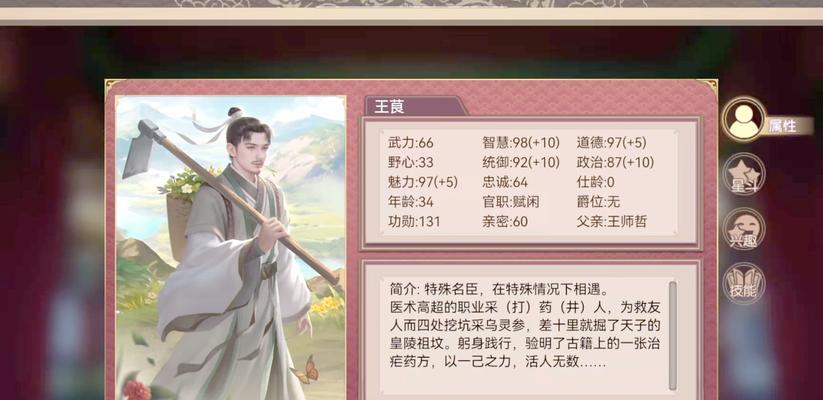Click the biography panel scrollbar
Viewport: 823px width, 400px height.
click(x=672, y=336)
